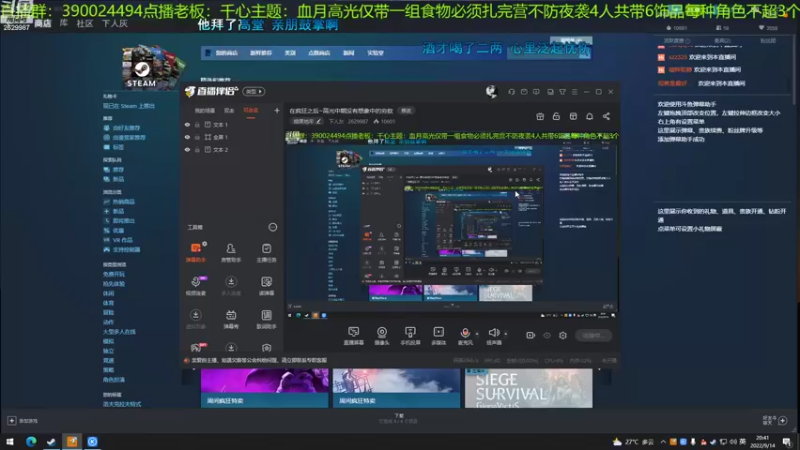Open the 弹幕助手 tool in the toolbox
Screen dimensions: 800x450
(x=195, y=253)
